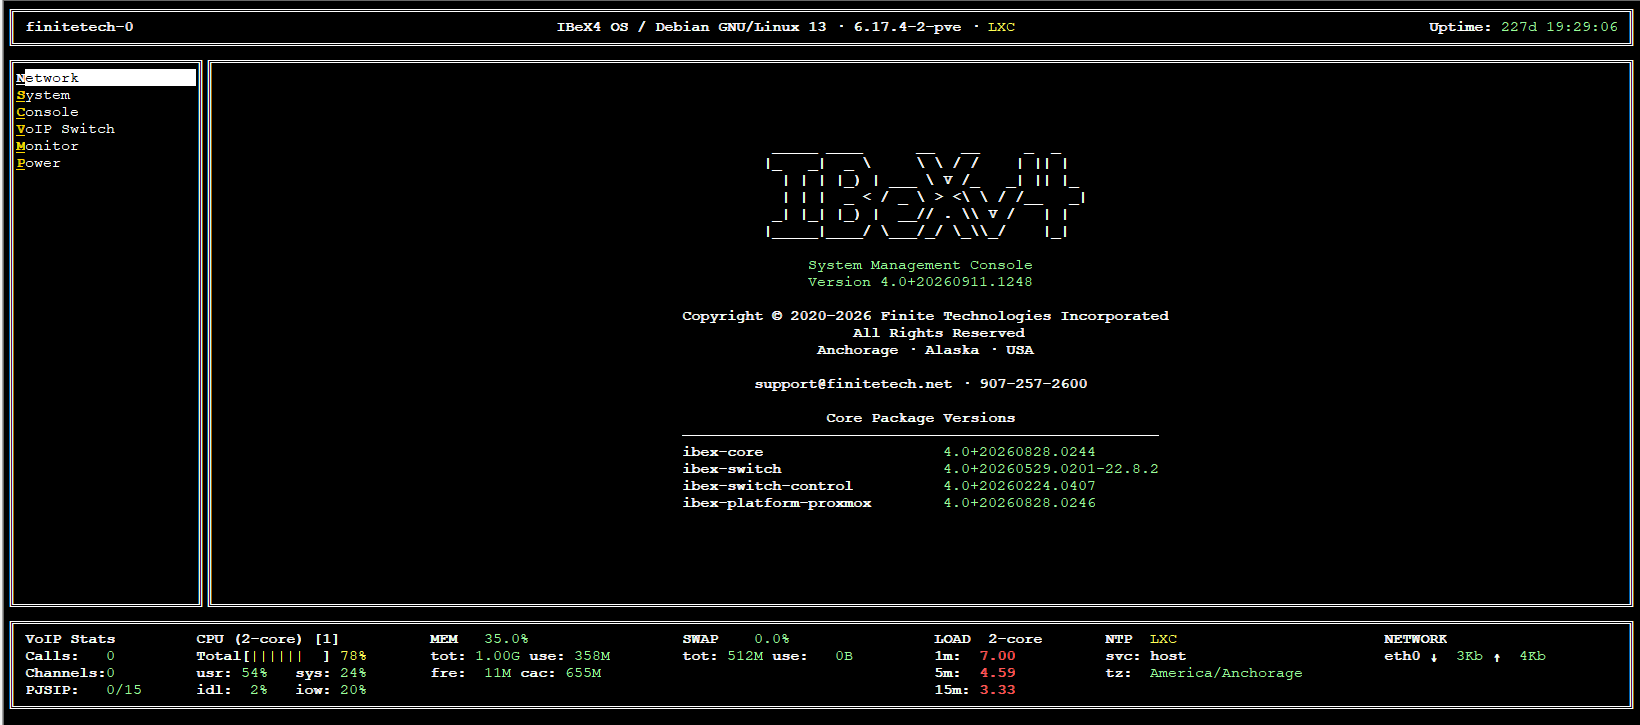Viewport: 1640px width, 725px height.
Task: Select the Network menu item
Action: click(106, 78)
